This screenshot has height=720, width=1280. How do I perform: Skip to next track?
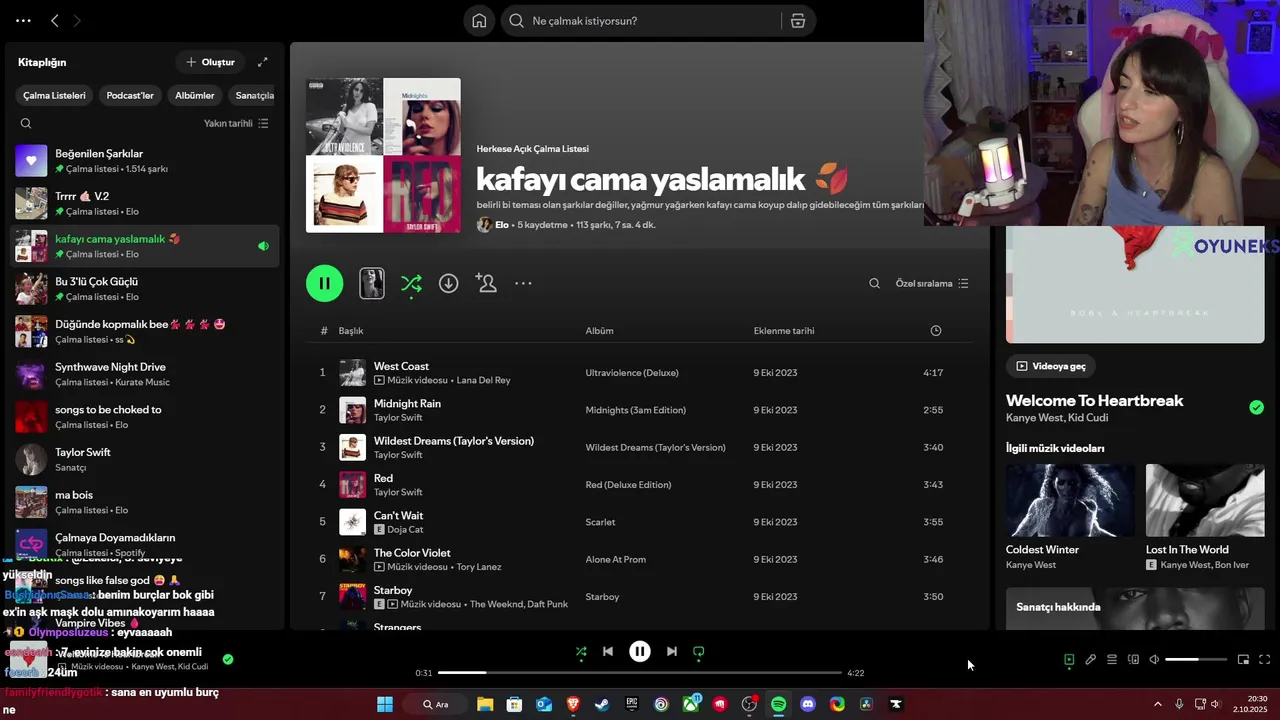[672, 651]
